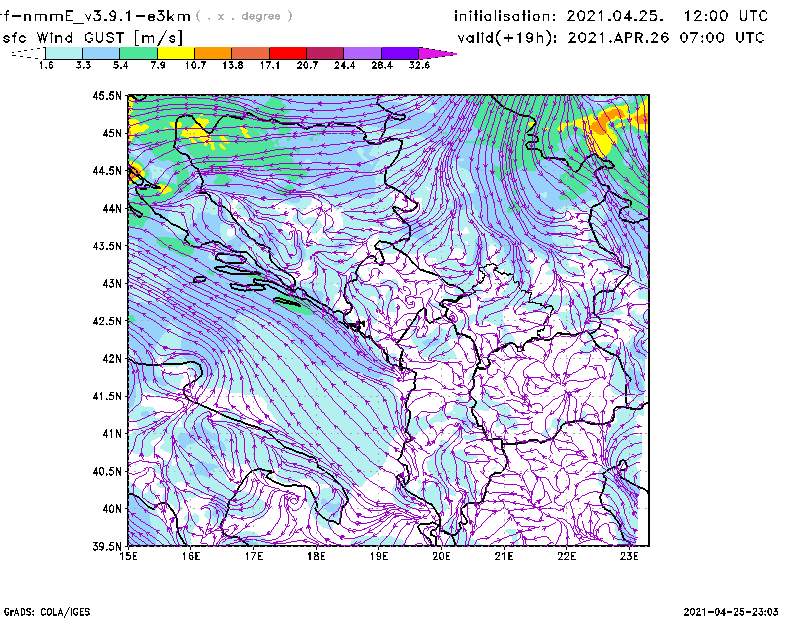The width and height of the screenshot is (800, 618).
Task: Click the 41.5N latitude label
Action: pos(107,396)
